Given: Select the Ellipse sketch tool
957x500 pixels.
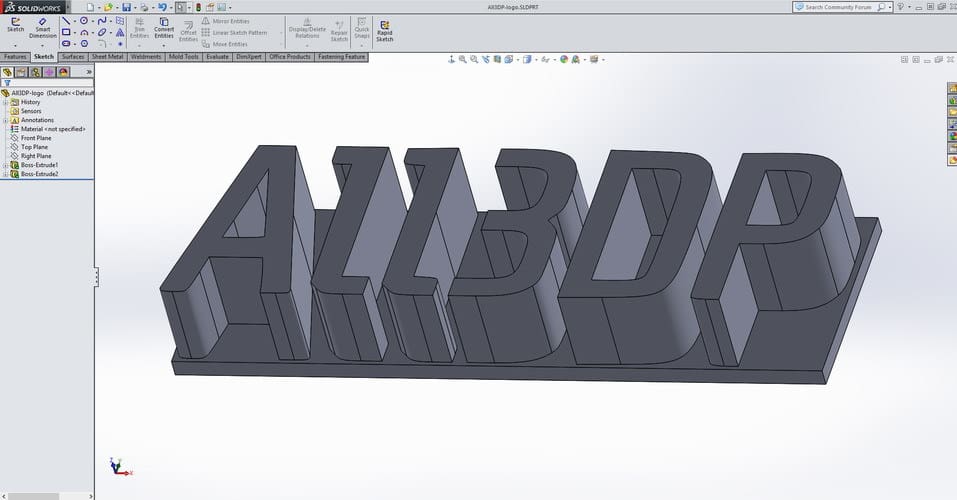Looking at the screenshot, I should pos(102,32).
